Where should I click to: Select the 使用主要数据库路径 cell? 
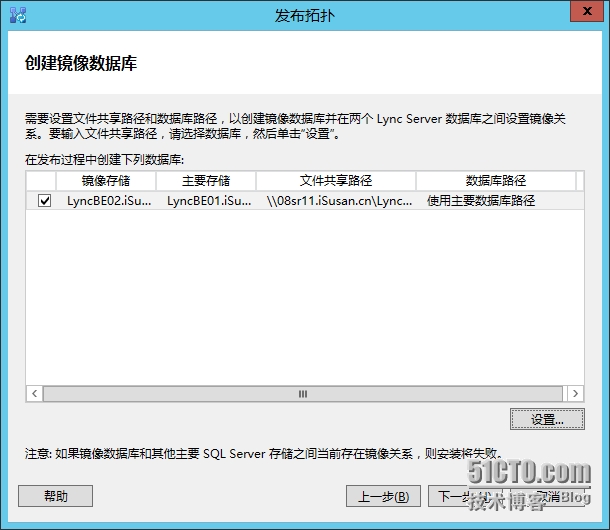click(x=481, y=201)
